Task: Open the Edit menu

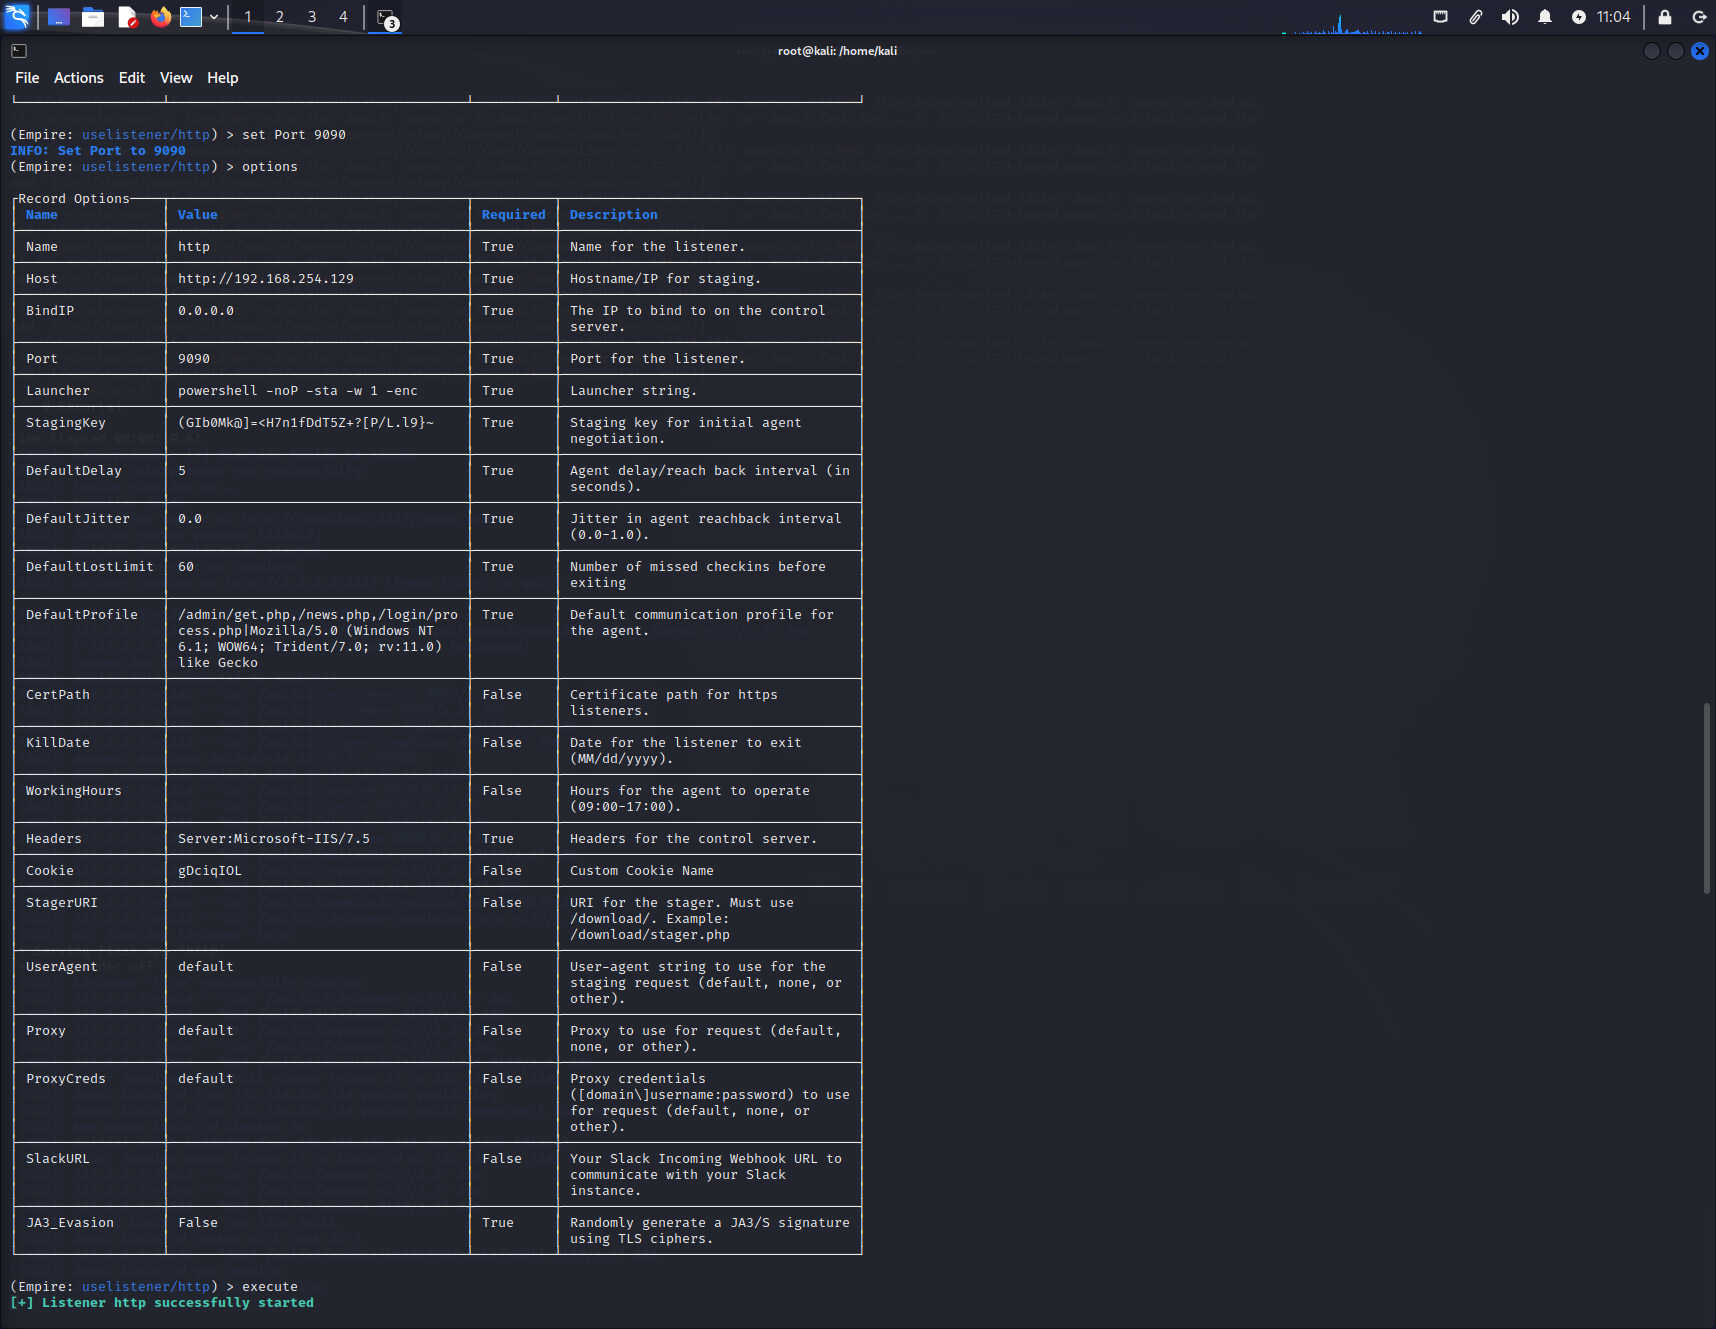Action: click(x=132, y=78)
